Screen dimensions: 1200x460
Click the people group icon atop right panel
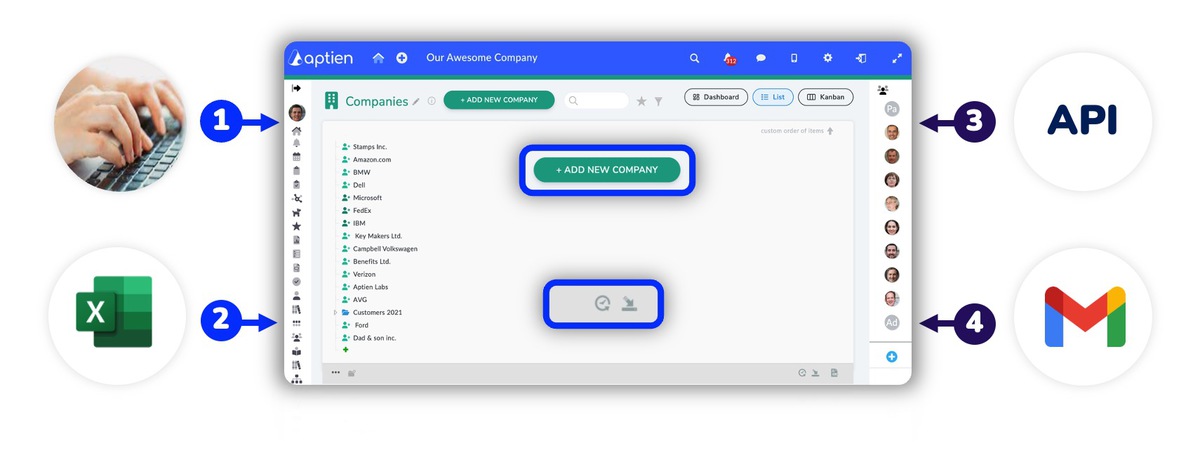[x=883, y=89]
